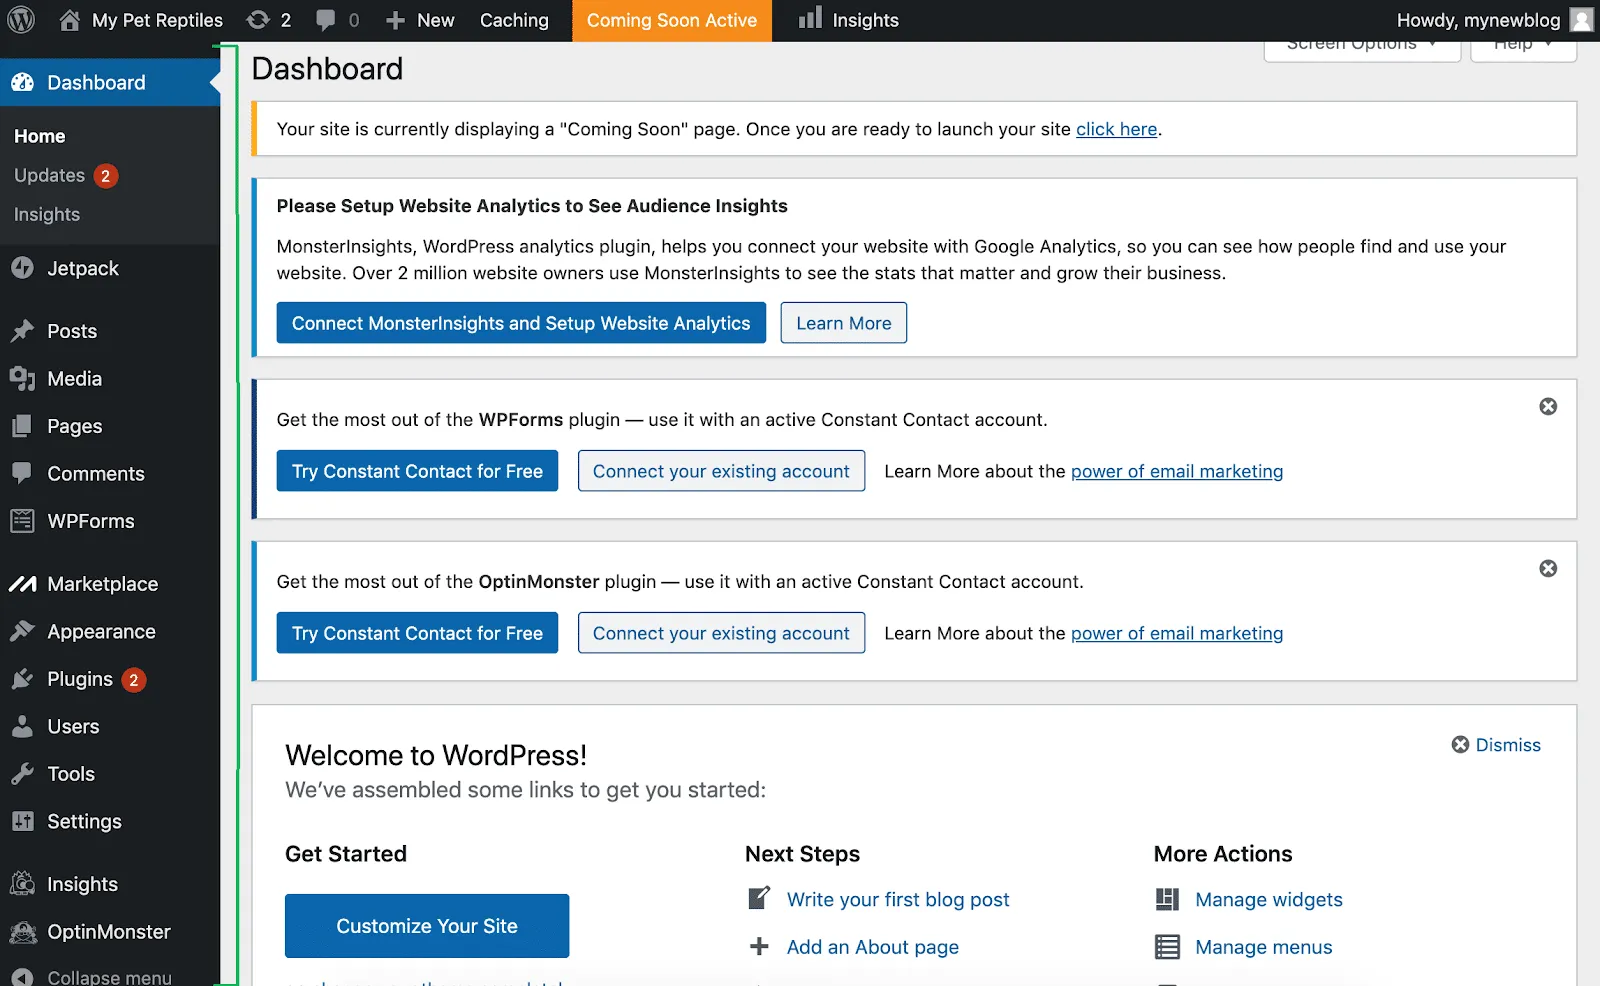Click the Posts pushpin icon
Image resolution: width=1600 pixels, height=986 pixels.
pyautogui.click(x=23, y=331)
